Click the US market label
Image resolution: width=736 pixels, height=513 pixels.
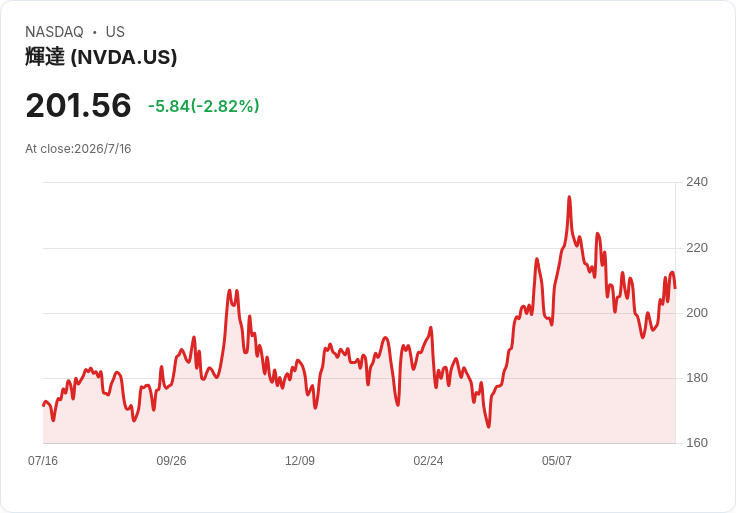(x=115, y=32)
